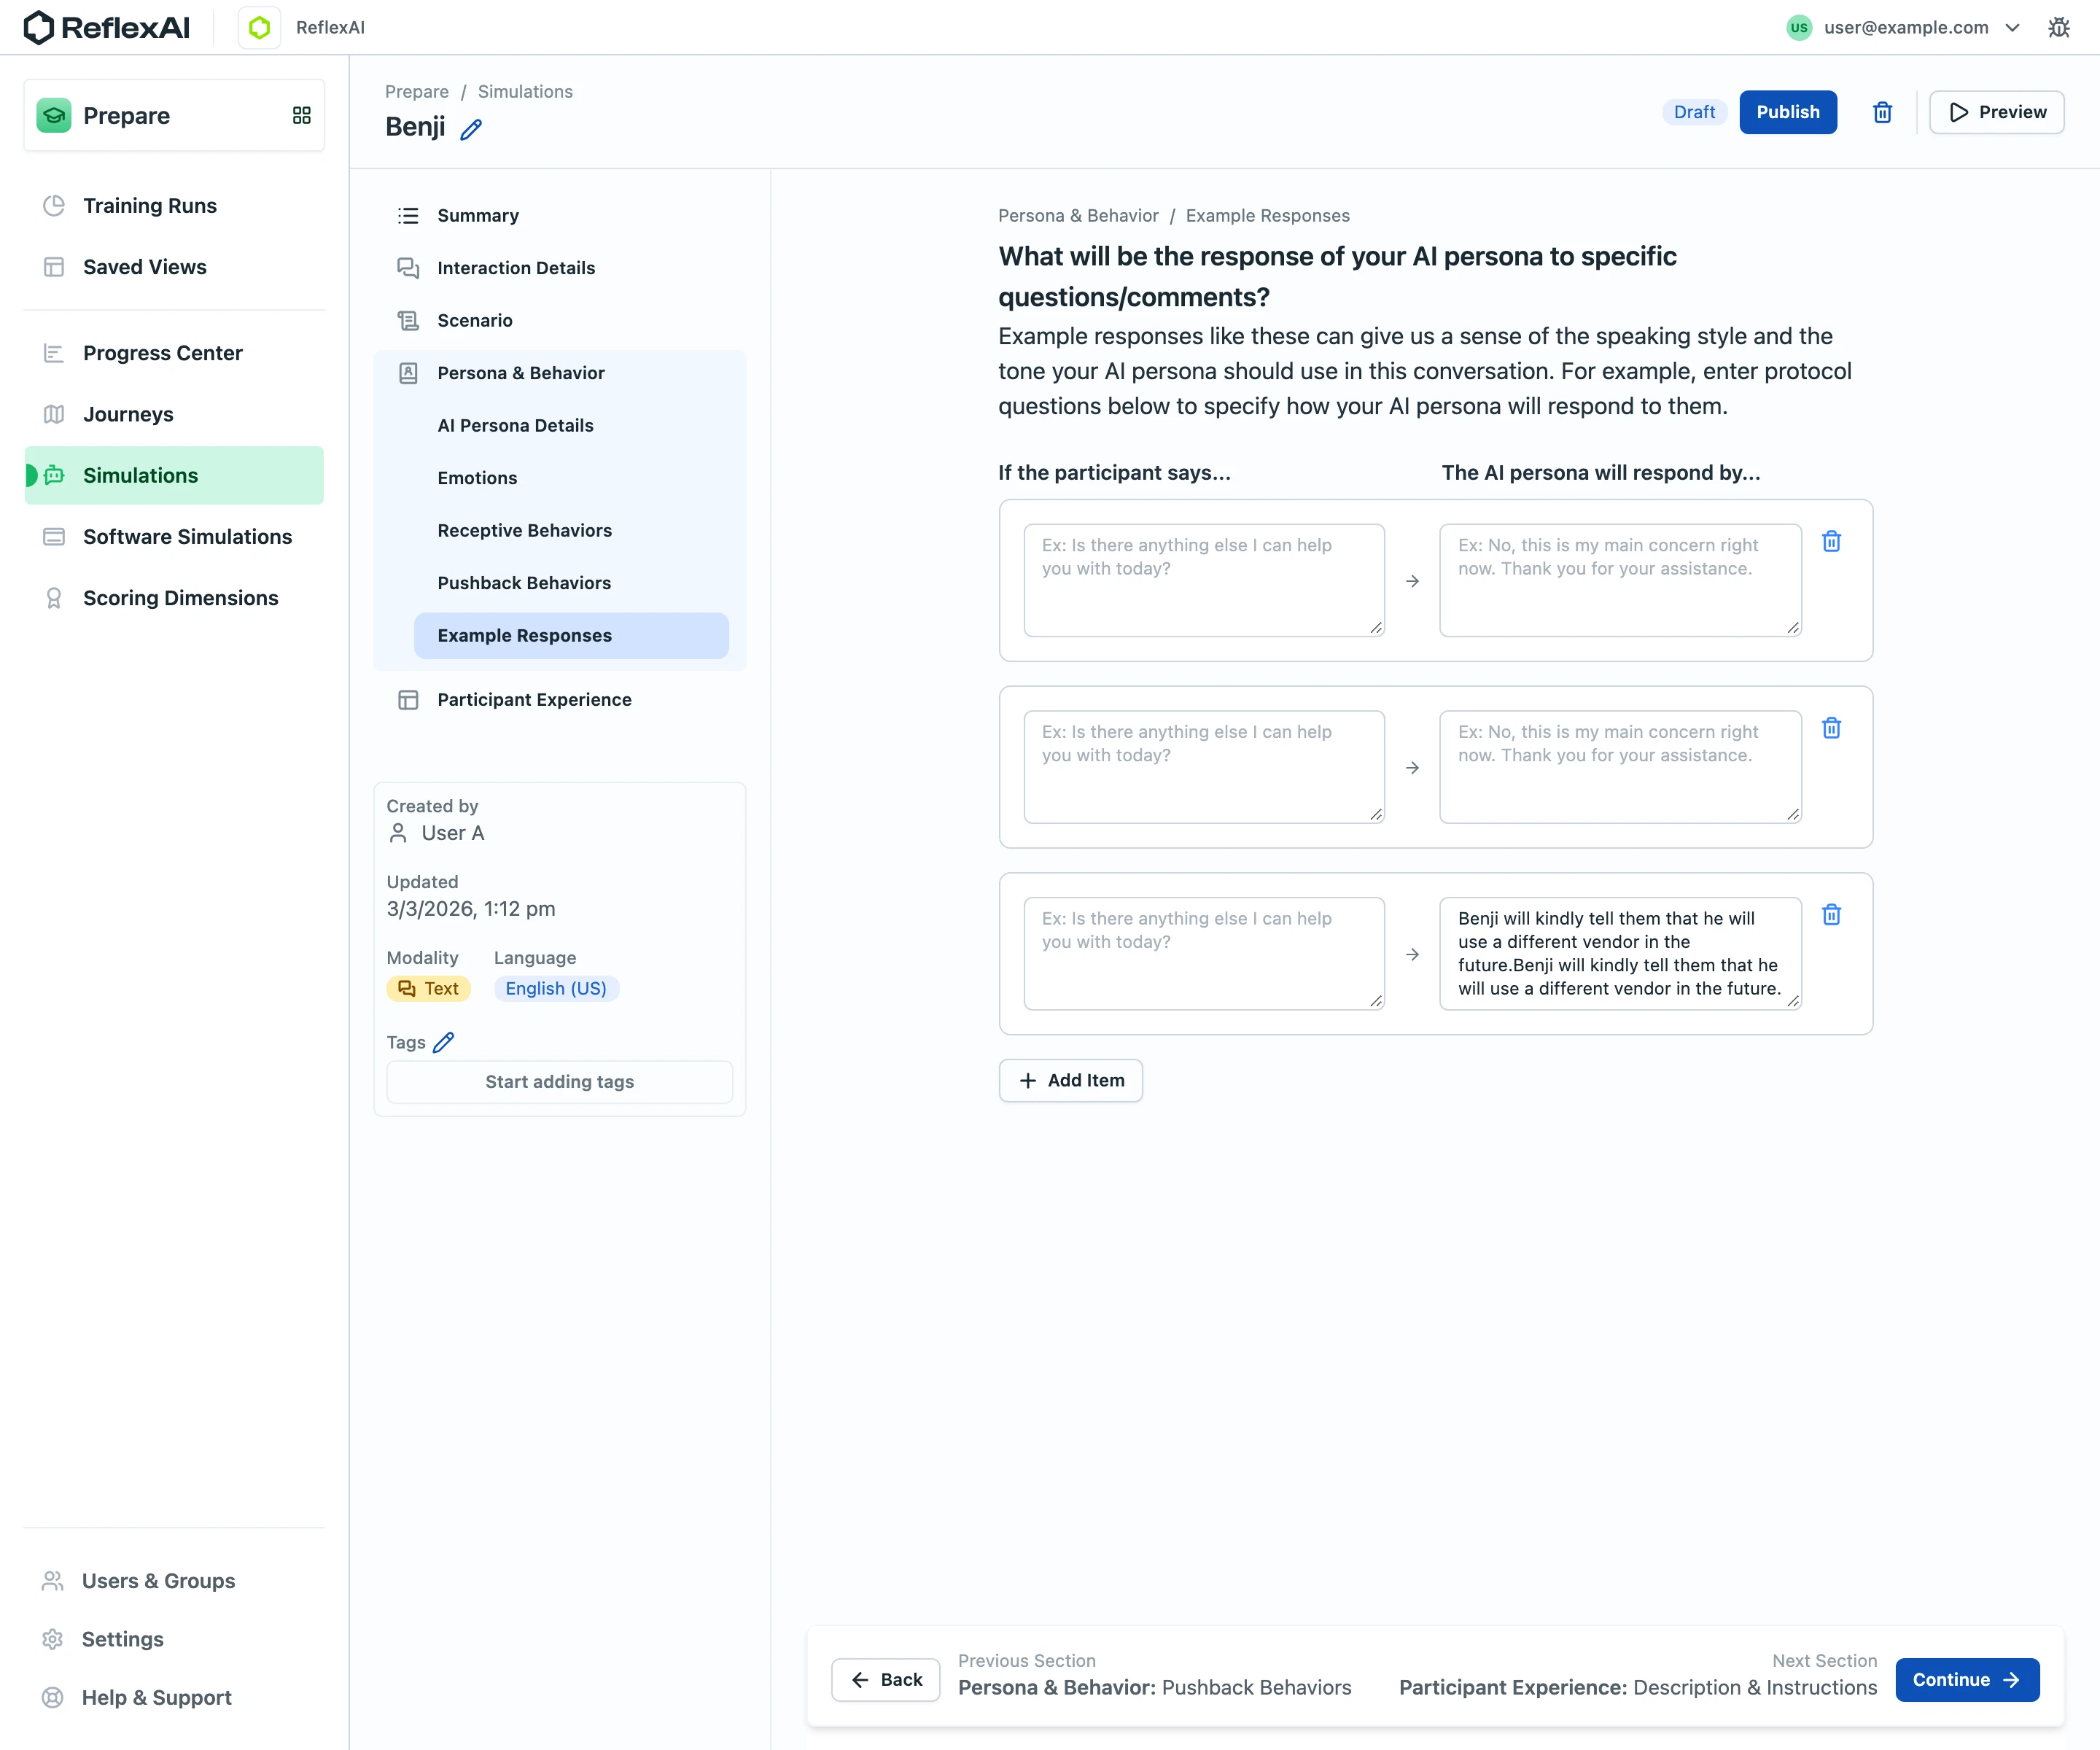Select Receptive Behaviors subsection
The height and width of the screenshot is (1750, 2100).
[571, 530]
